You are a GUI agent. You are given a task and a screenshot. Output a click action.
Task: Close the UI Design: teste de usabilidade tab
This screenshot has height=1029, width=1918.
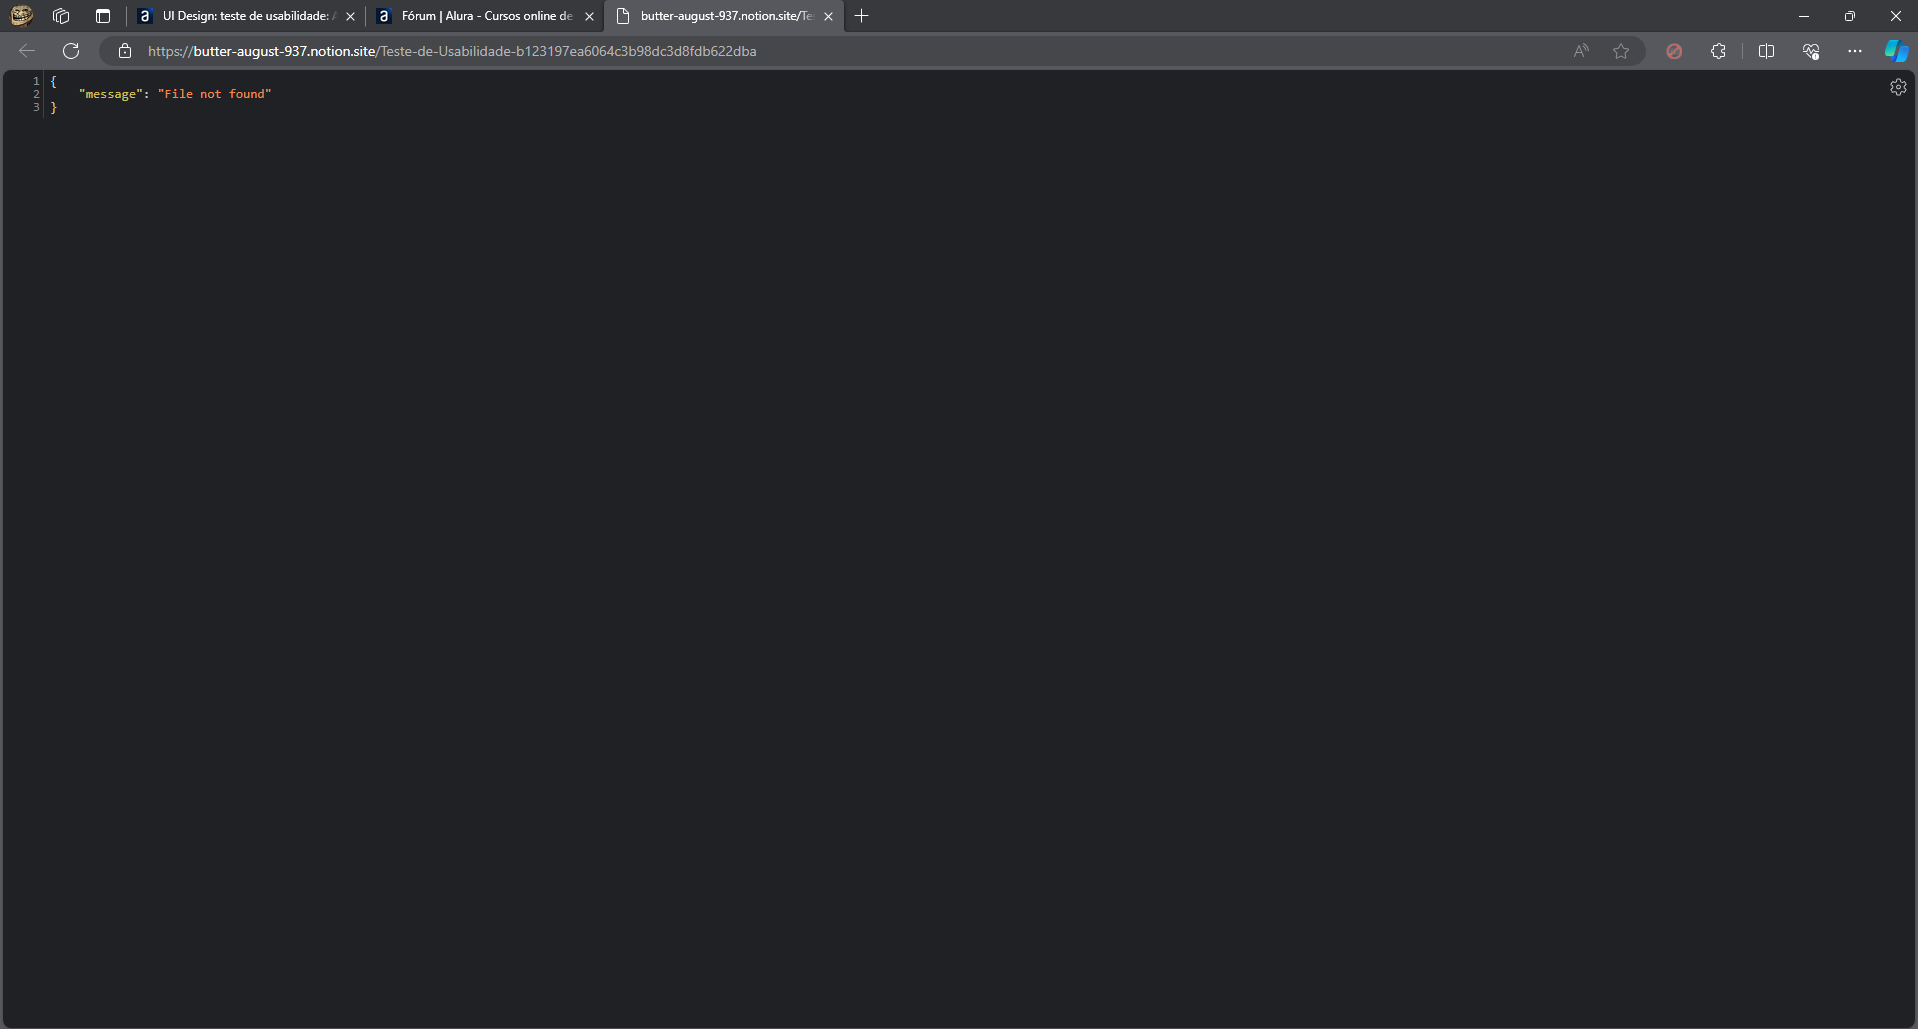[x=350, y=16]
